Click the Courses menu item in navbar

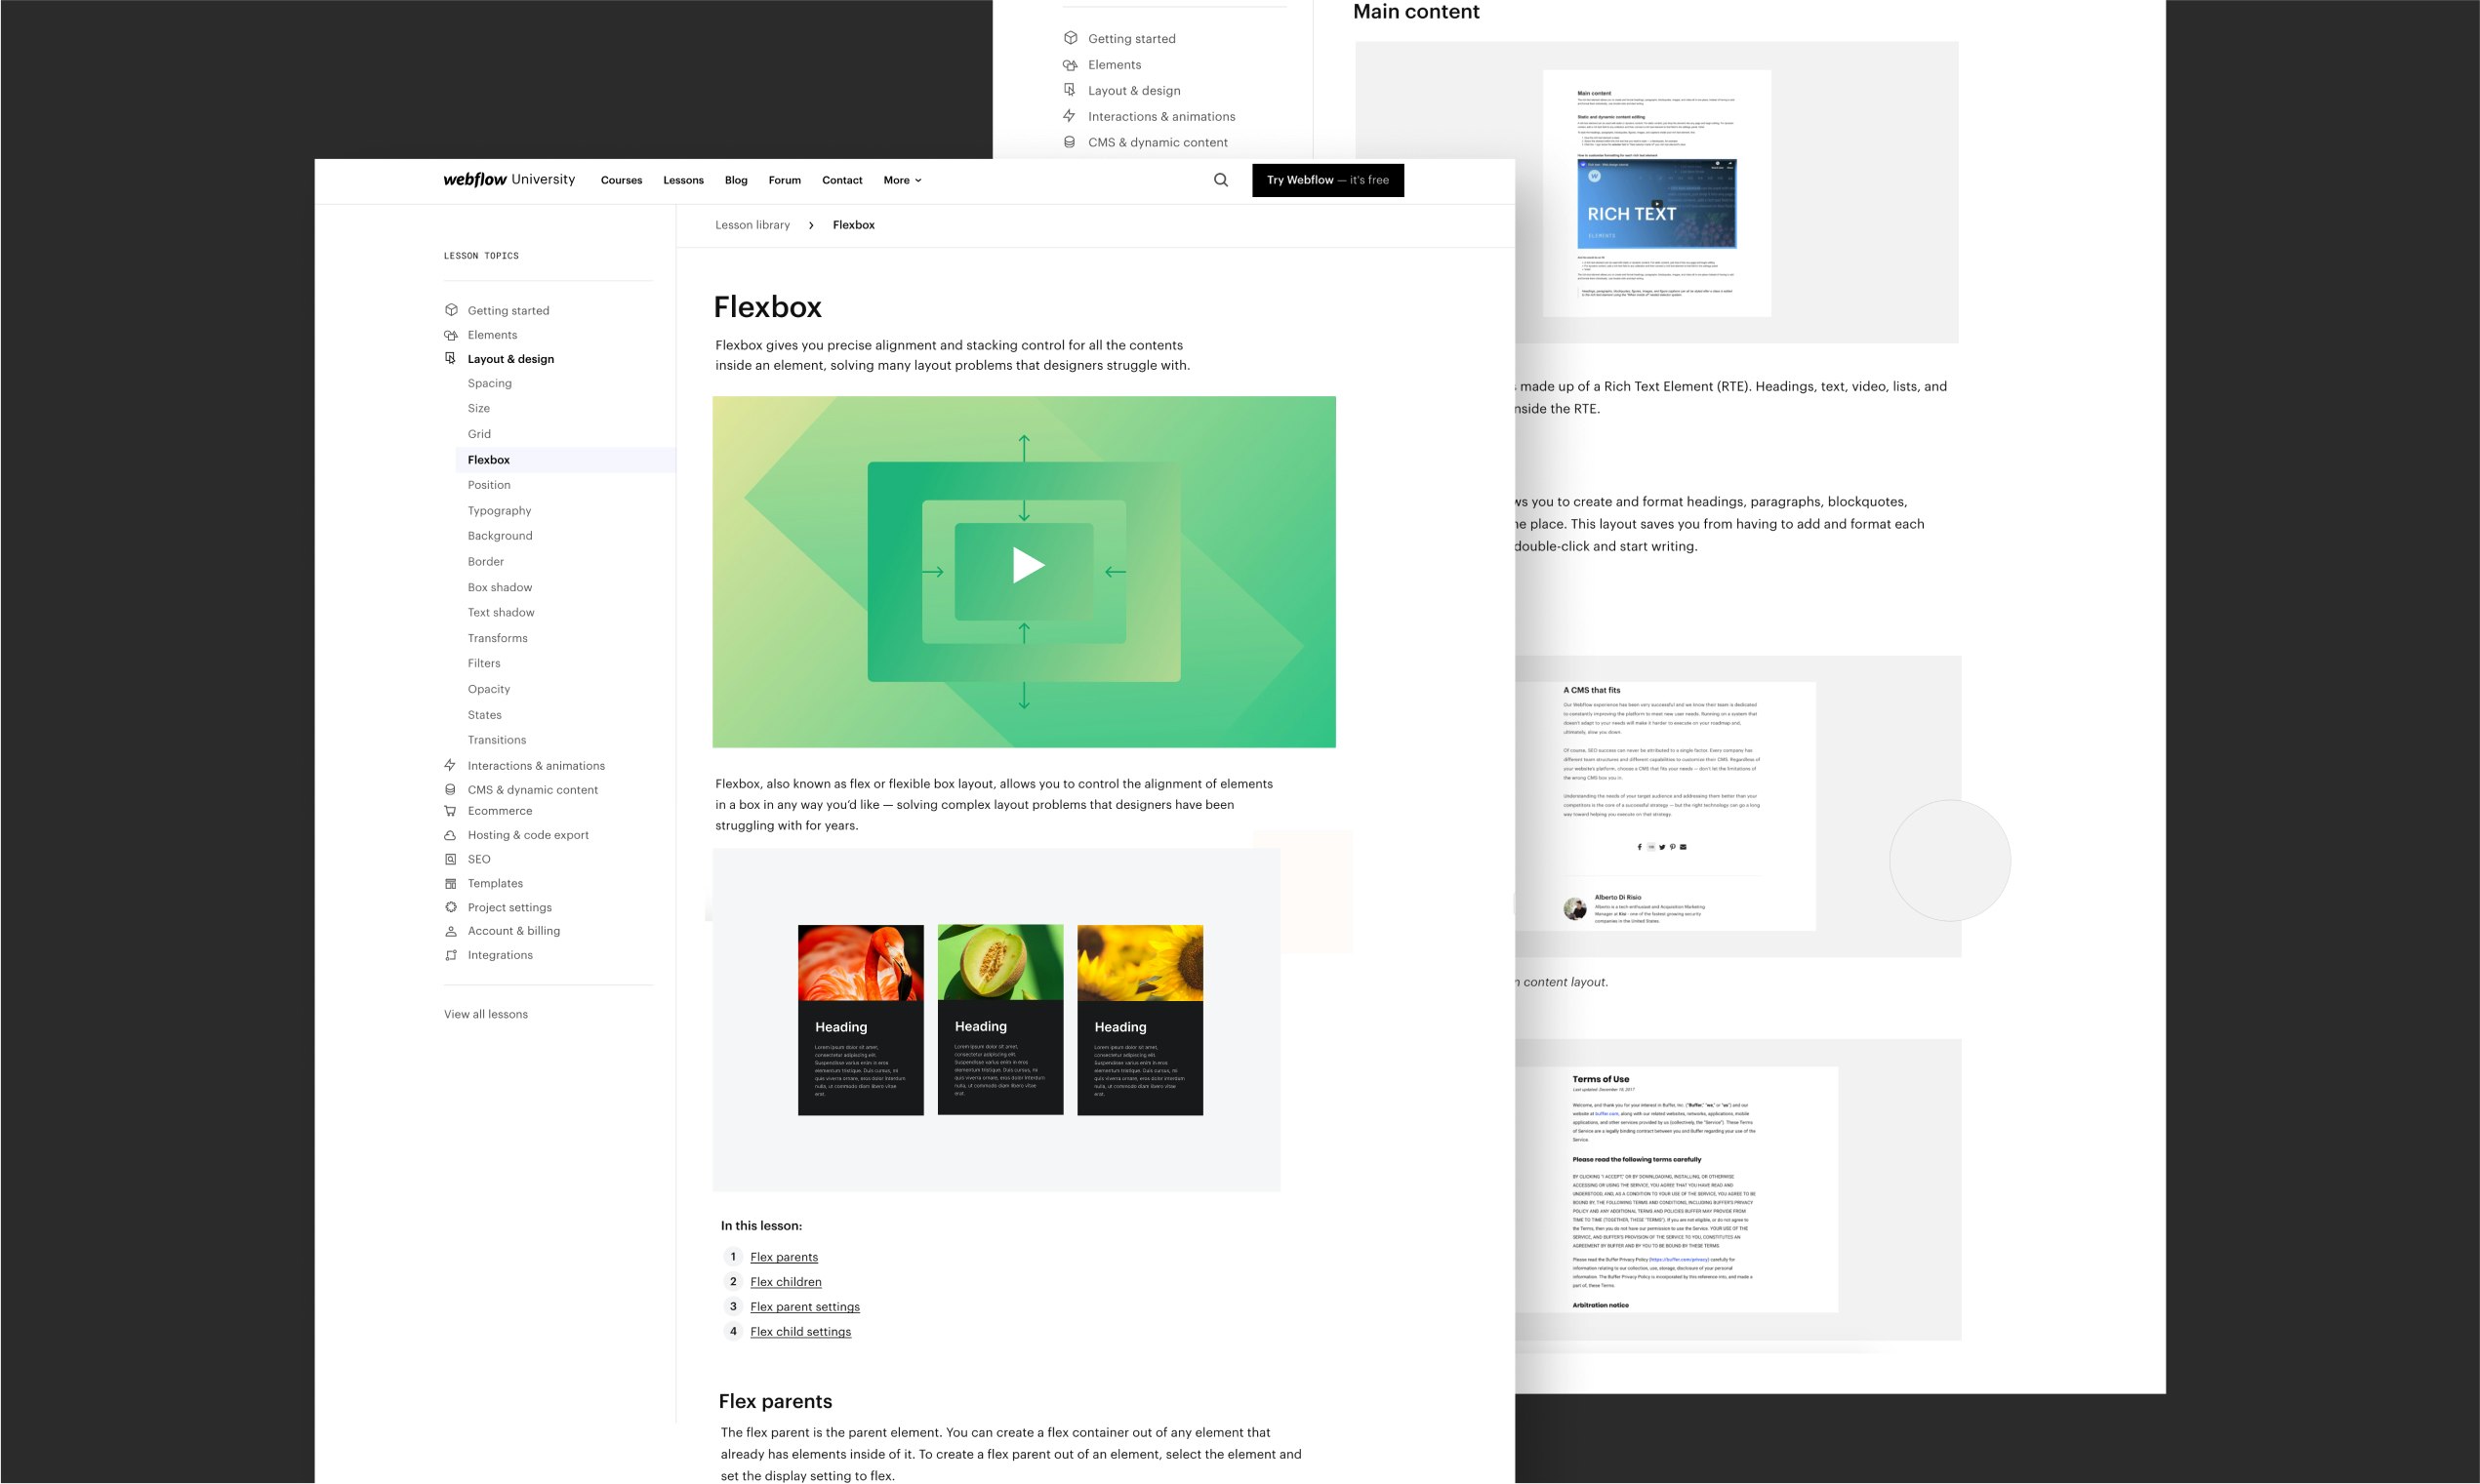622,180
